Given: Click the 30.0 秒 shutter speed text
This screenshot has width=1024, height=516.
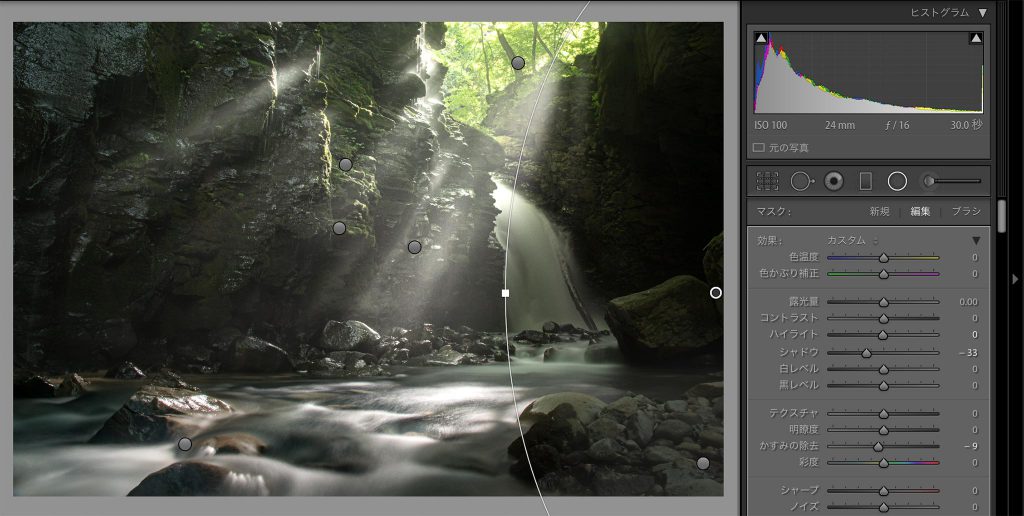Looking at the screenshot, I should [967, 125].
